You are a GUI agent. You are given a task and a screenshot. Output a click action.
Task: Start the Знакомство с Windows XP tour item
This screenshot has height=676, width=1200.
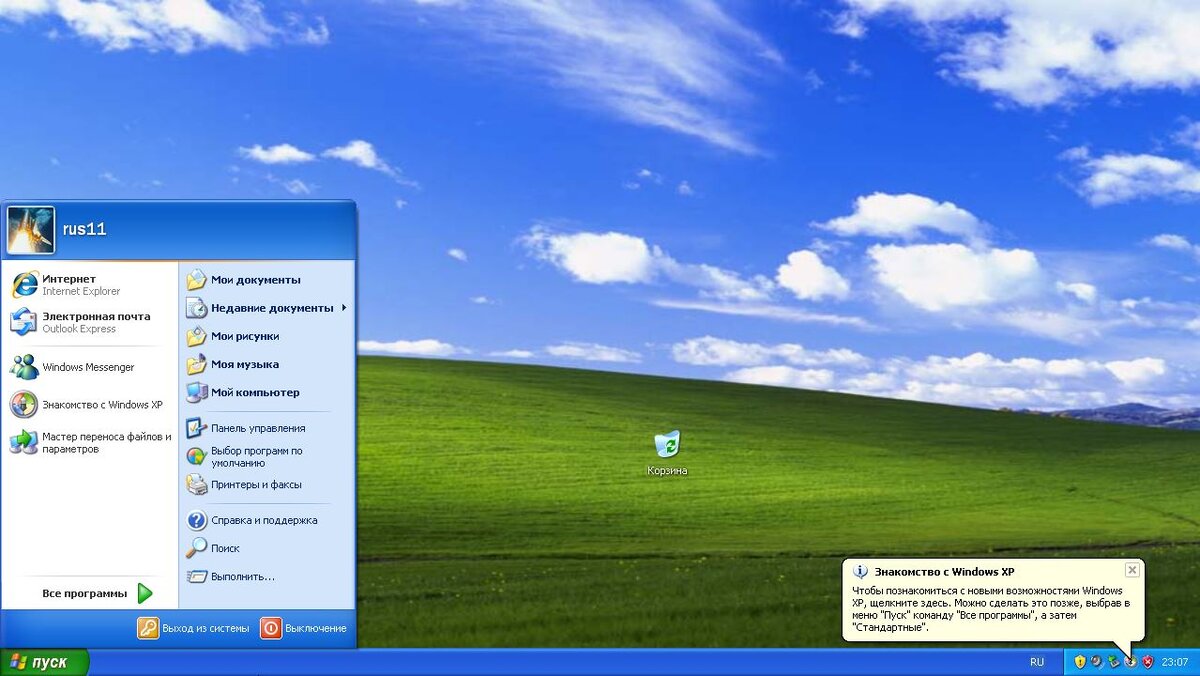coord(90,405)
